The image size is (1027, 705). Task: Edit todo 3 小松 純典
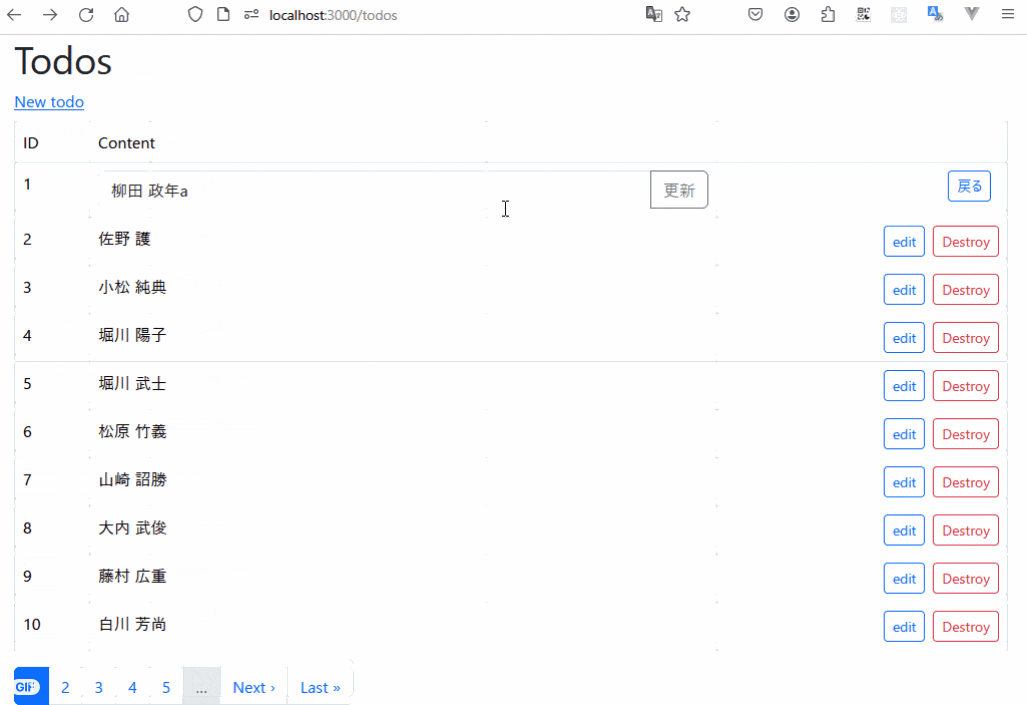click(904, 290)
